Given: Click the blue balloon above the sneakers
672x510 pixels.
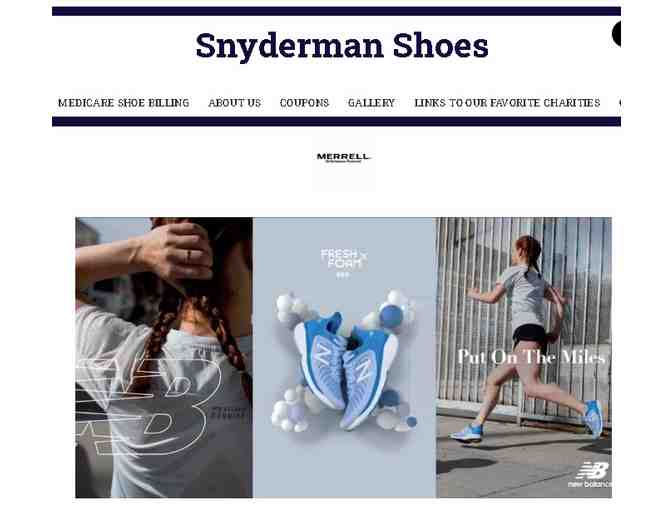Looking at the screenshot, I should 391,316.
